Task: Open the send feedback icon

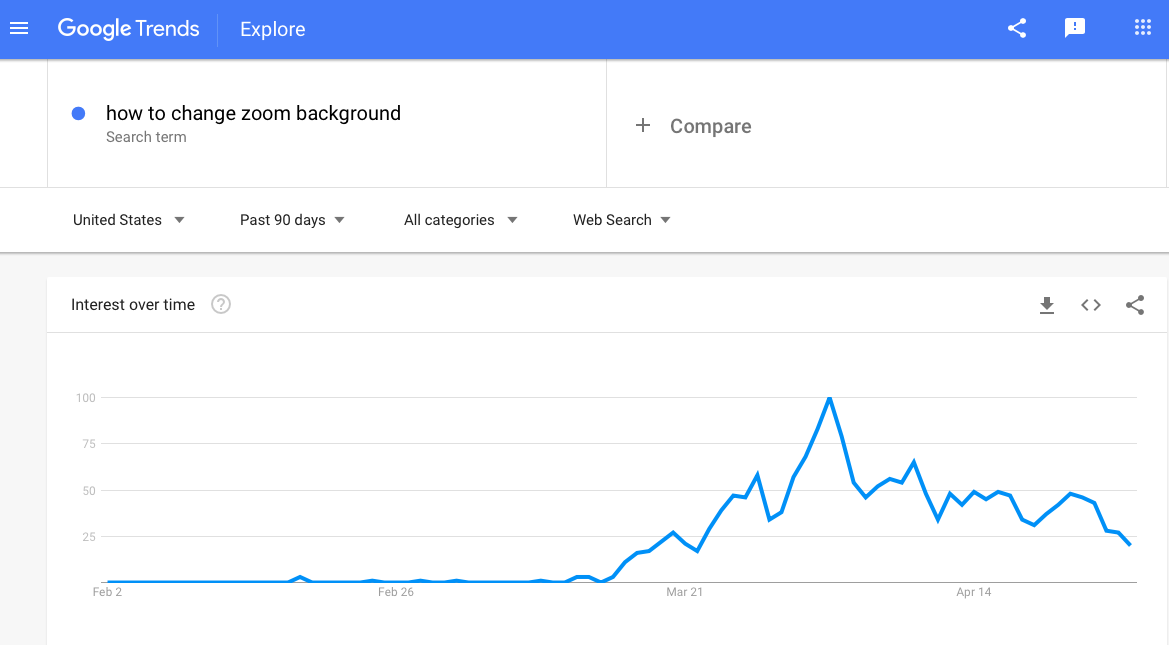Action: (x=1074, y=28)
